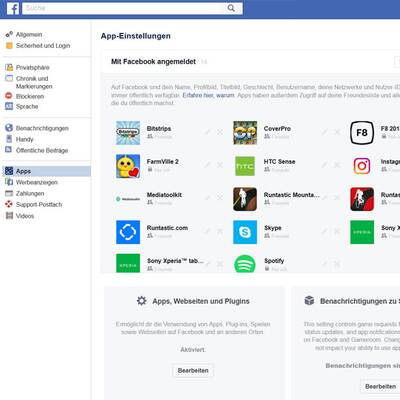This screenshot has height=400, width=400.
Task: Open Chronik und Markierungen settings
Action: pyautogui.click(x=34, y=82)
